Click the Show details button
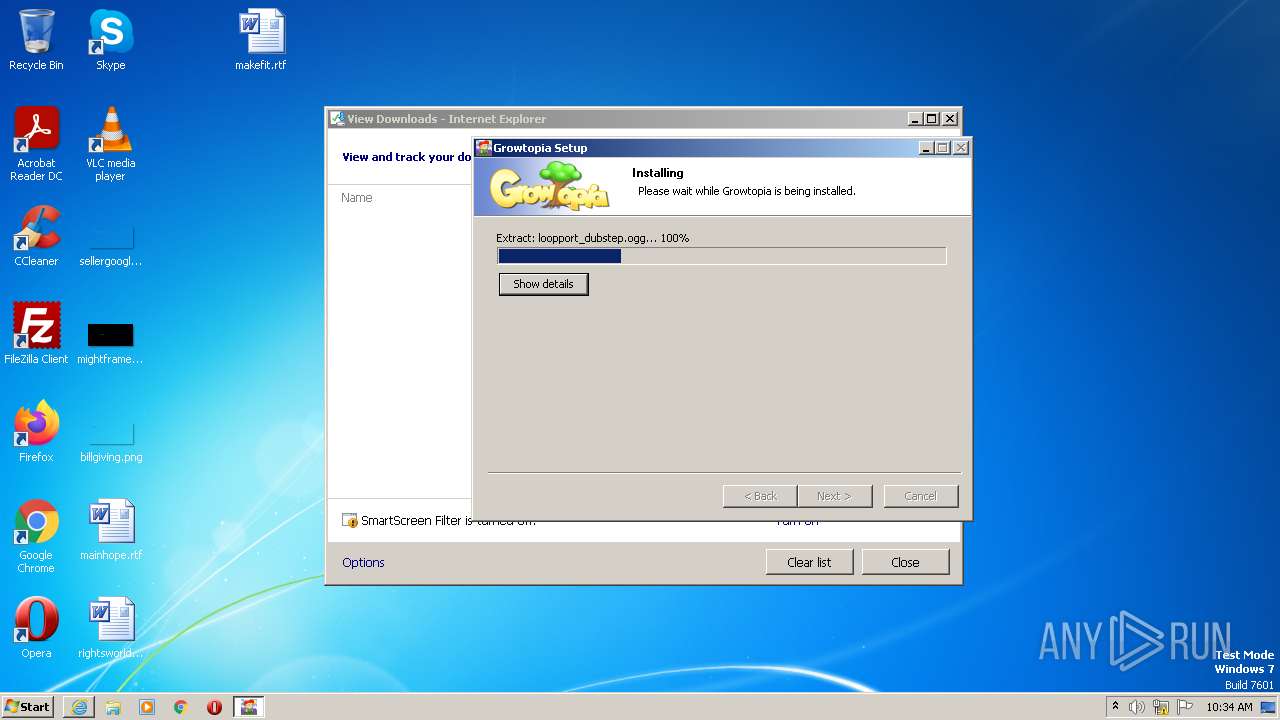Image resolution: width=1280 pixels, height=720 pixels. (x=543, y=284)
